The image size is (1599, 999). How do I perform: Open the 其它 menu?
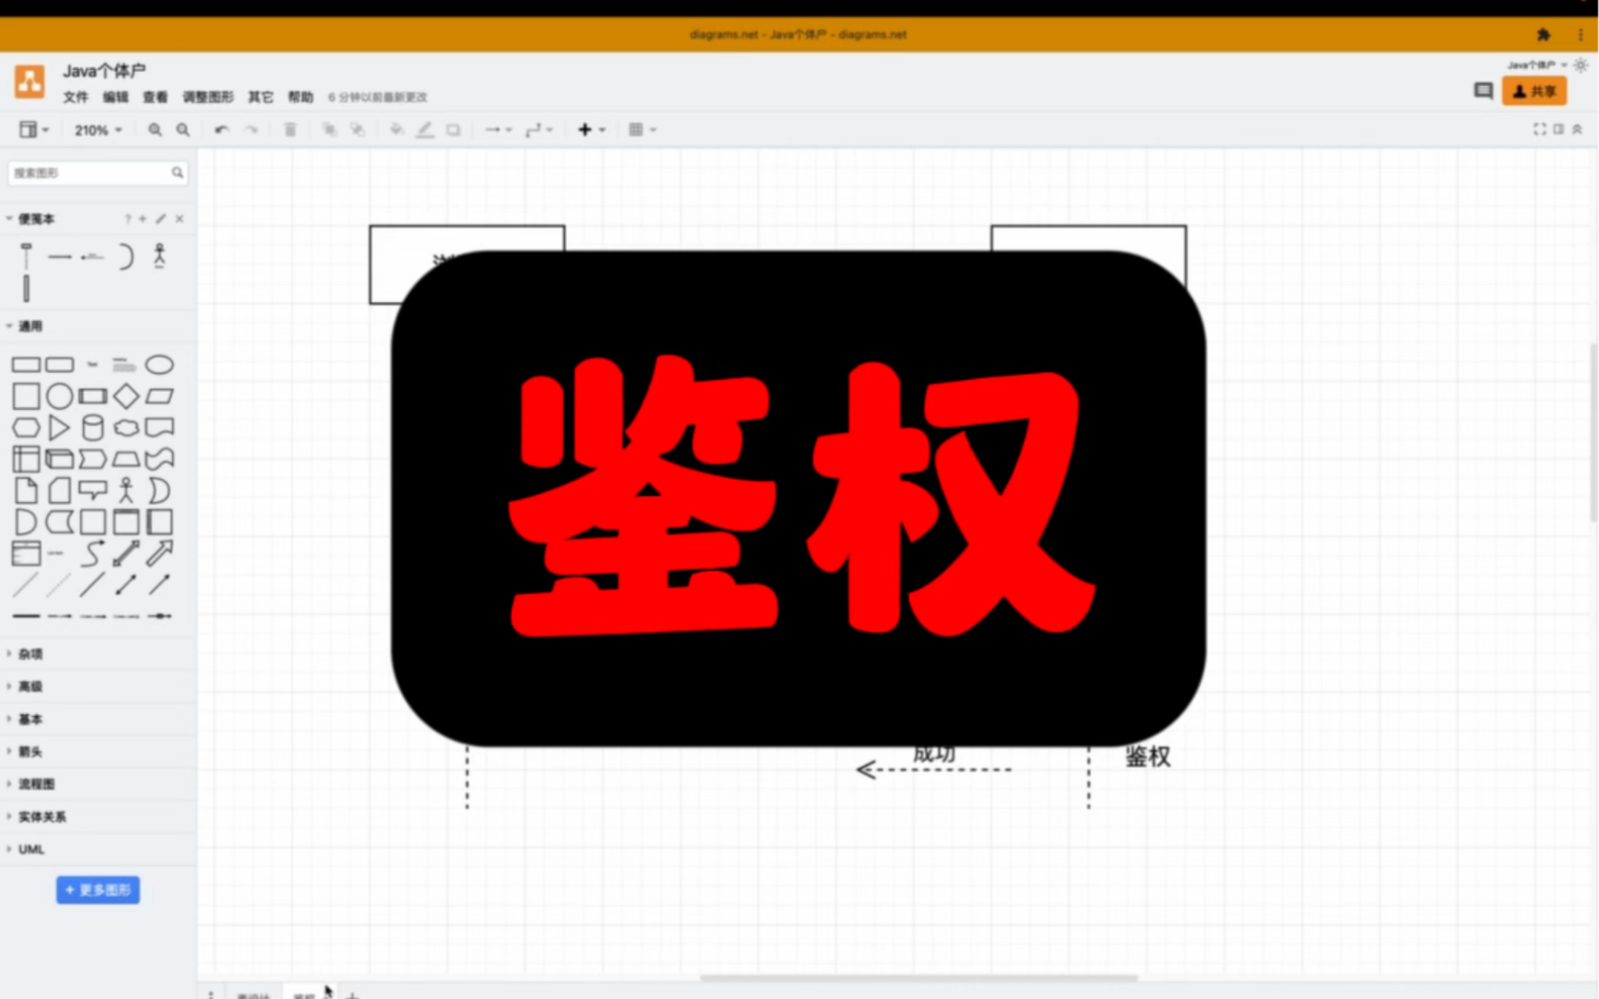tap(261, 97)
